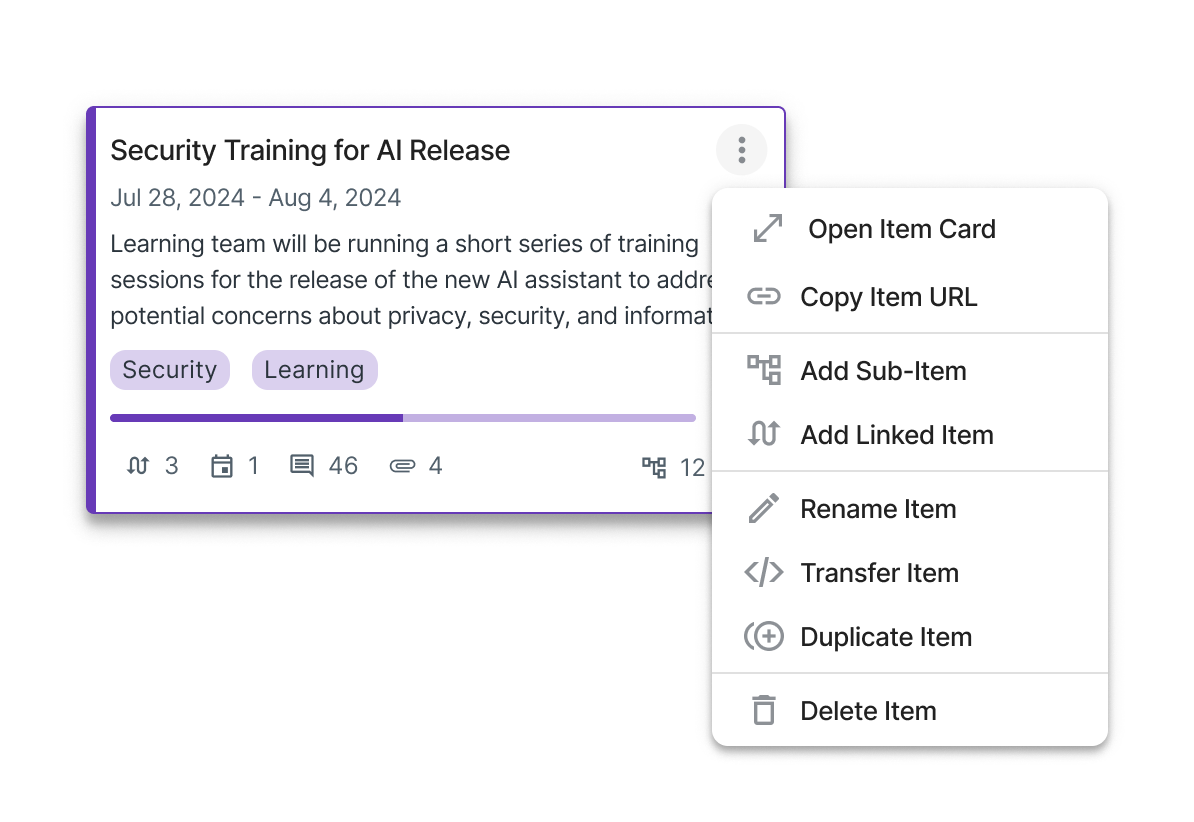The image size is (1194, 822).
Task: Click the three-dot more options button
Action: [x=741, y=151]
